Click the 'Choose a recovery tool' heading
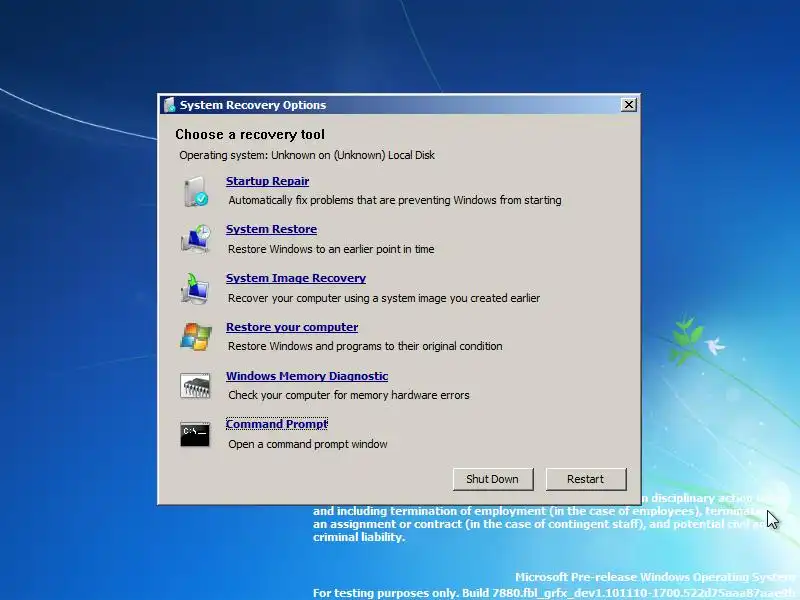 250,134
